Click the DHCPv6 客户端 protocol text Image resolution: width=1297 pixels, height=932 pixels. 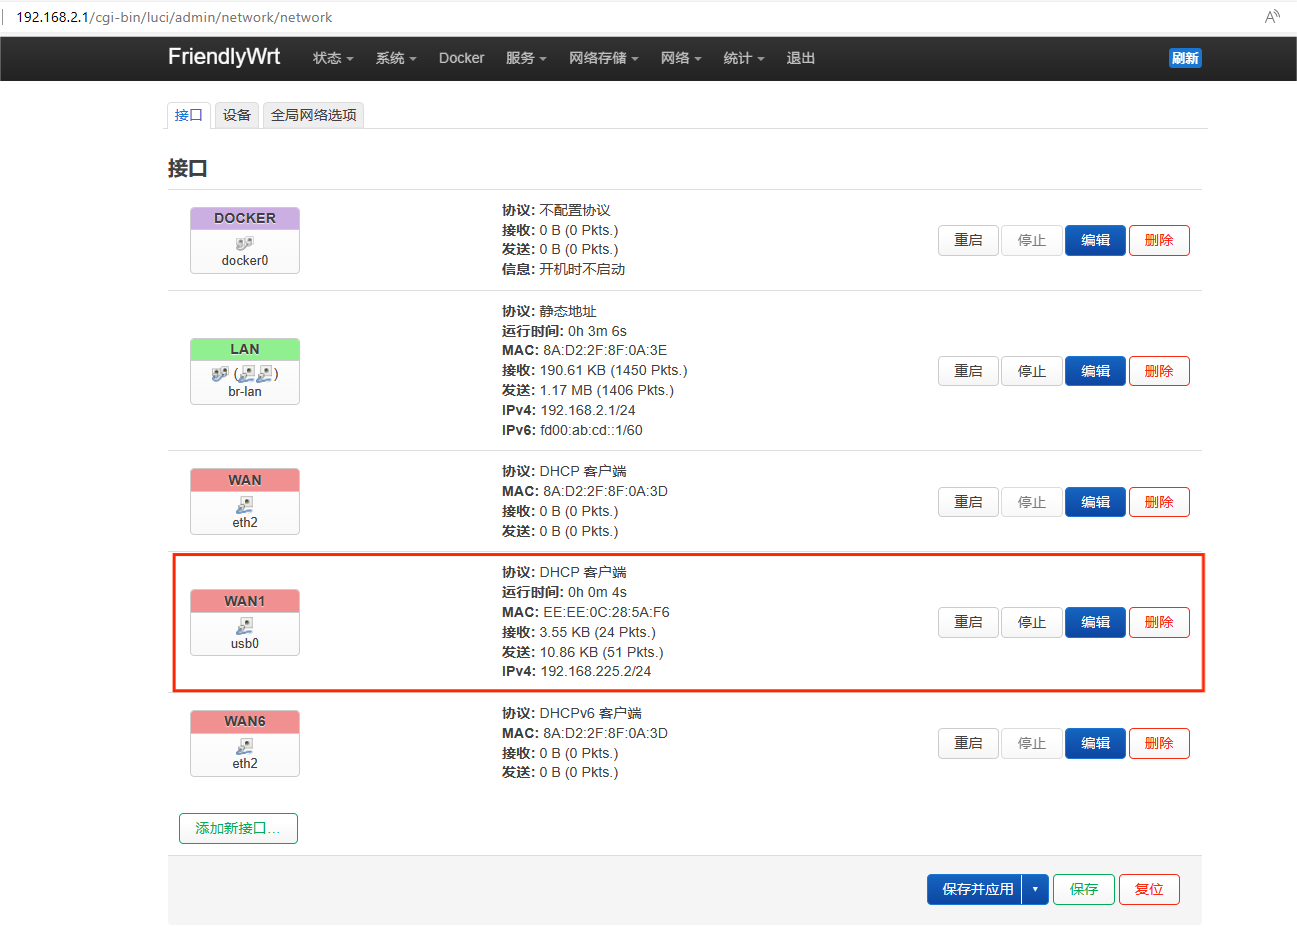[x=591, y=713]
